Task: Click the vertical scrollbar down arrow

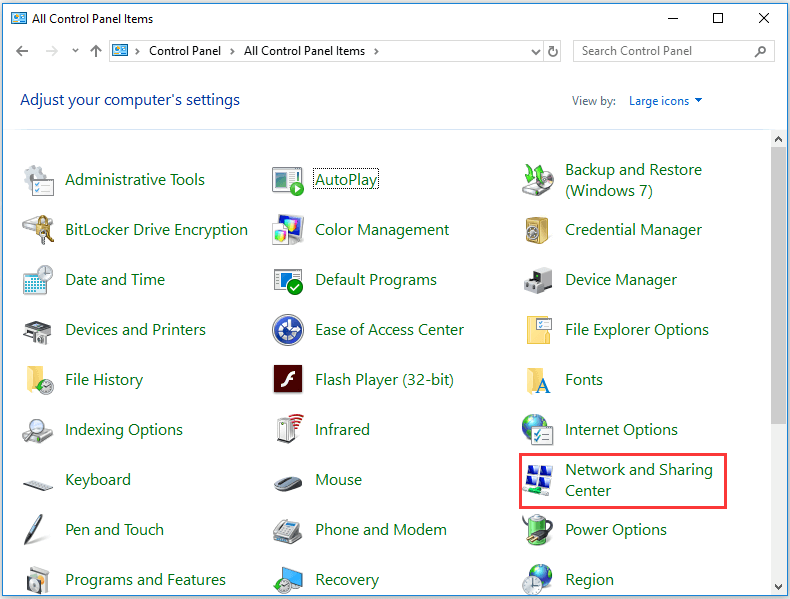Action: click(779, 586)
